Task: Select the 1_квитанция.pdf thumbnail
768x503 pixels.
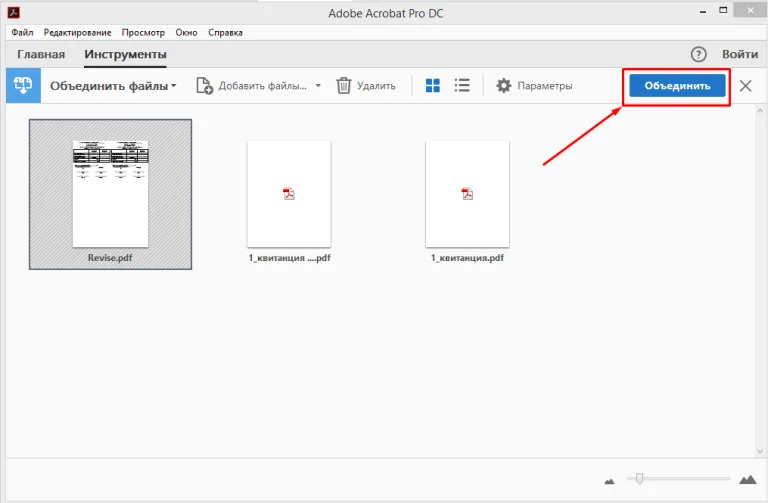Action: point(467,194)
